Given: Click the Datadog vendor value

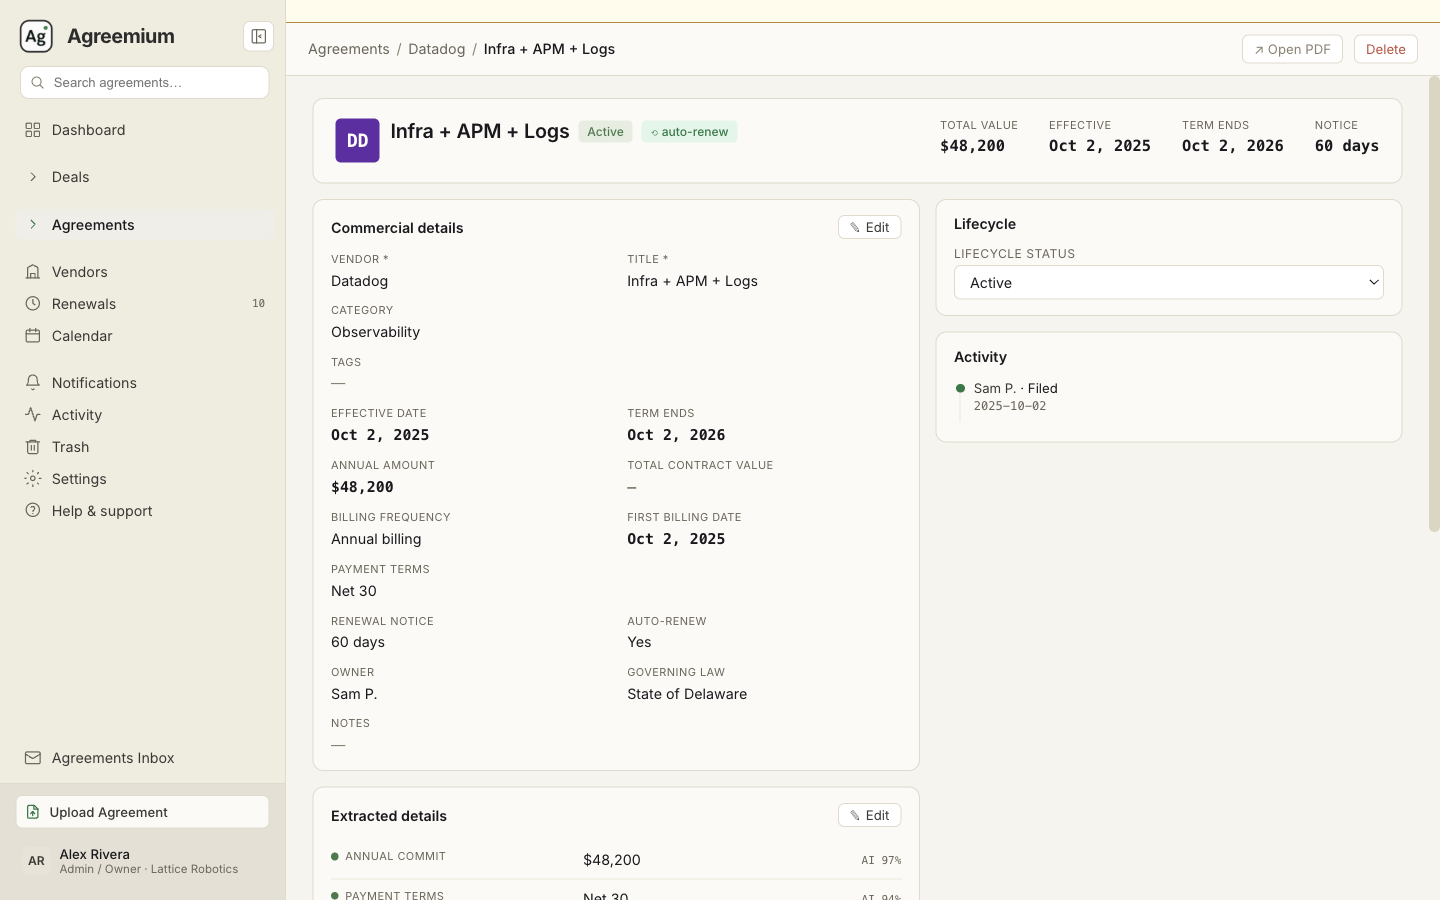Looking at the screenshot, I should [x=359, y=281].
